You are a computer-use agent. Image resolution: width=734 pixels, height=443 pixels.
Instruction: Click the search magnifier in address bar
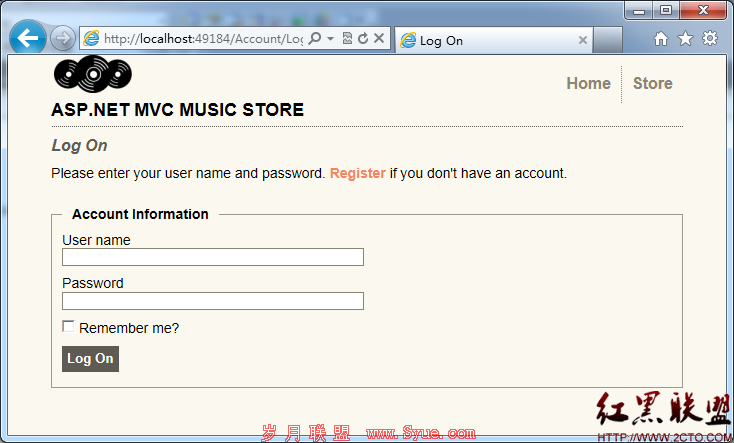pos(316,38)
